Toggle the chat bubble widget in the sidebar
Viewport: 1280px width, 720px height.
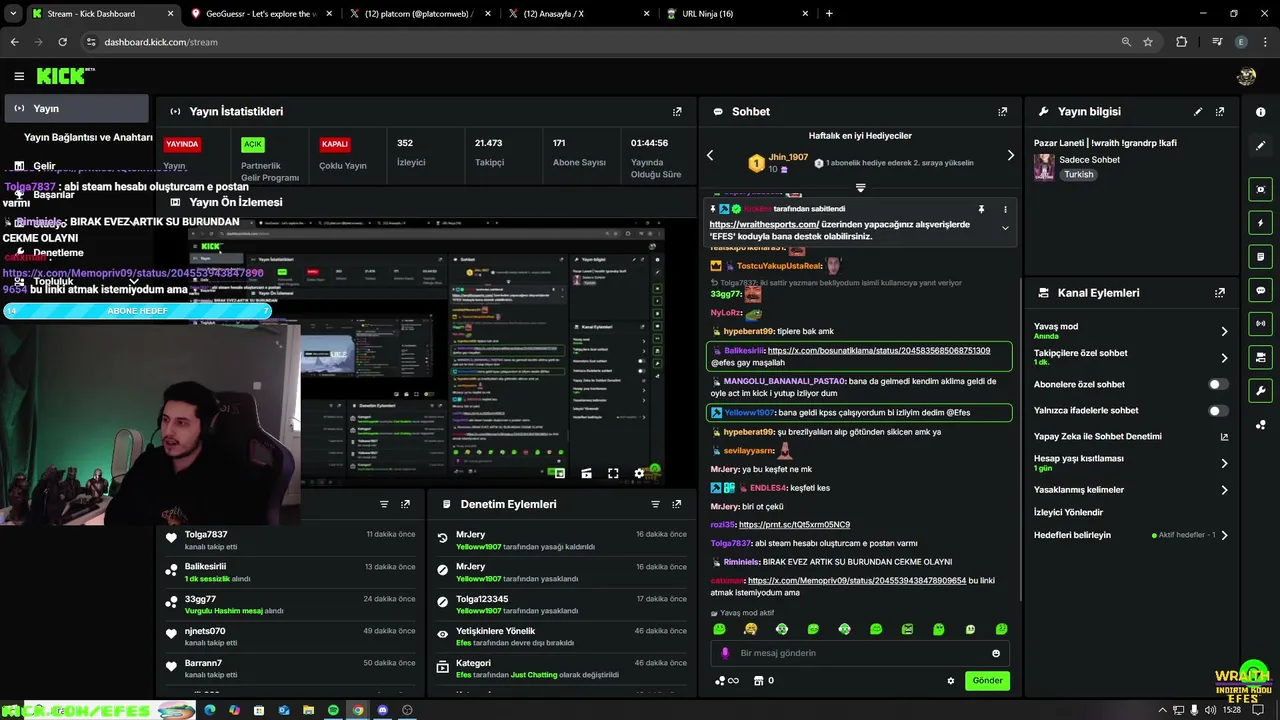click(x=1261, y=290)
